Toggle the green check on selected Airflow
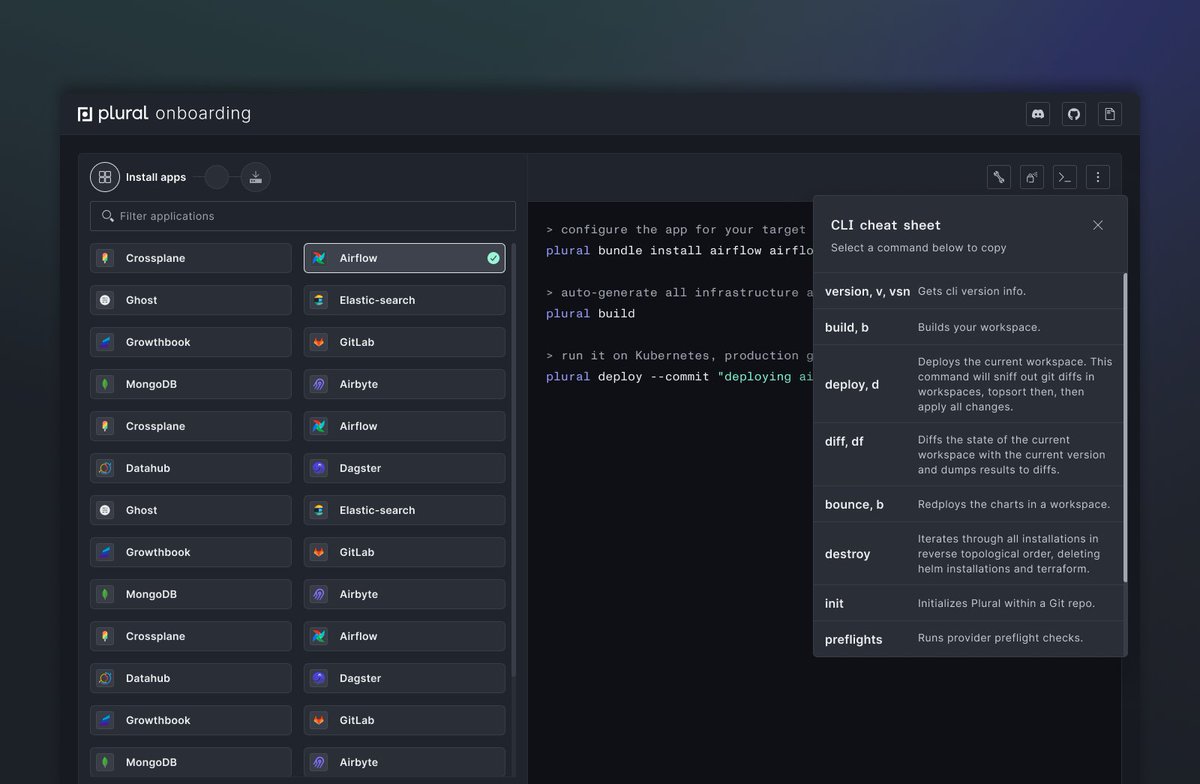This screenshot has width=1200, height=784. (x=492, y=257)
